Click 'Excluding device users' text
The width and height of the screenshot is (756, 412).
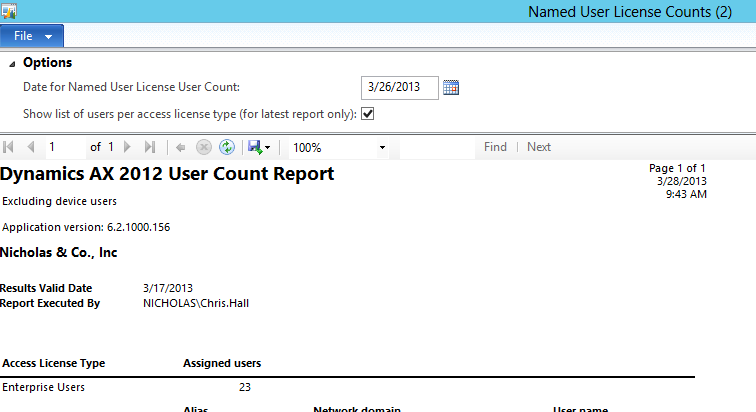(59, 201)
